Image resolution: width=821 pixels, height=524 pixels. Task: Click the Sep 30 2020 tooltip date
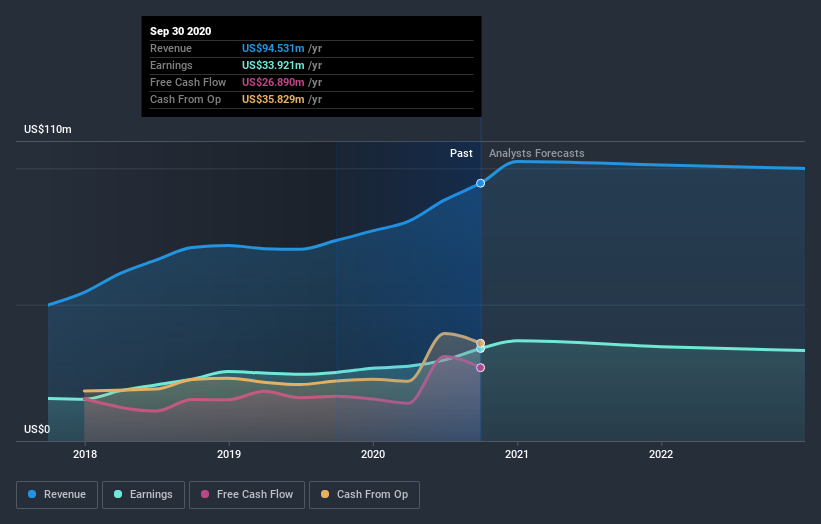[181, 31]
